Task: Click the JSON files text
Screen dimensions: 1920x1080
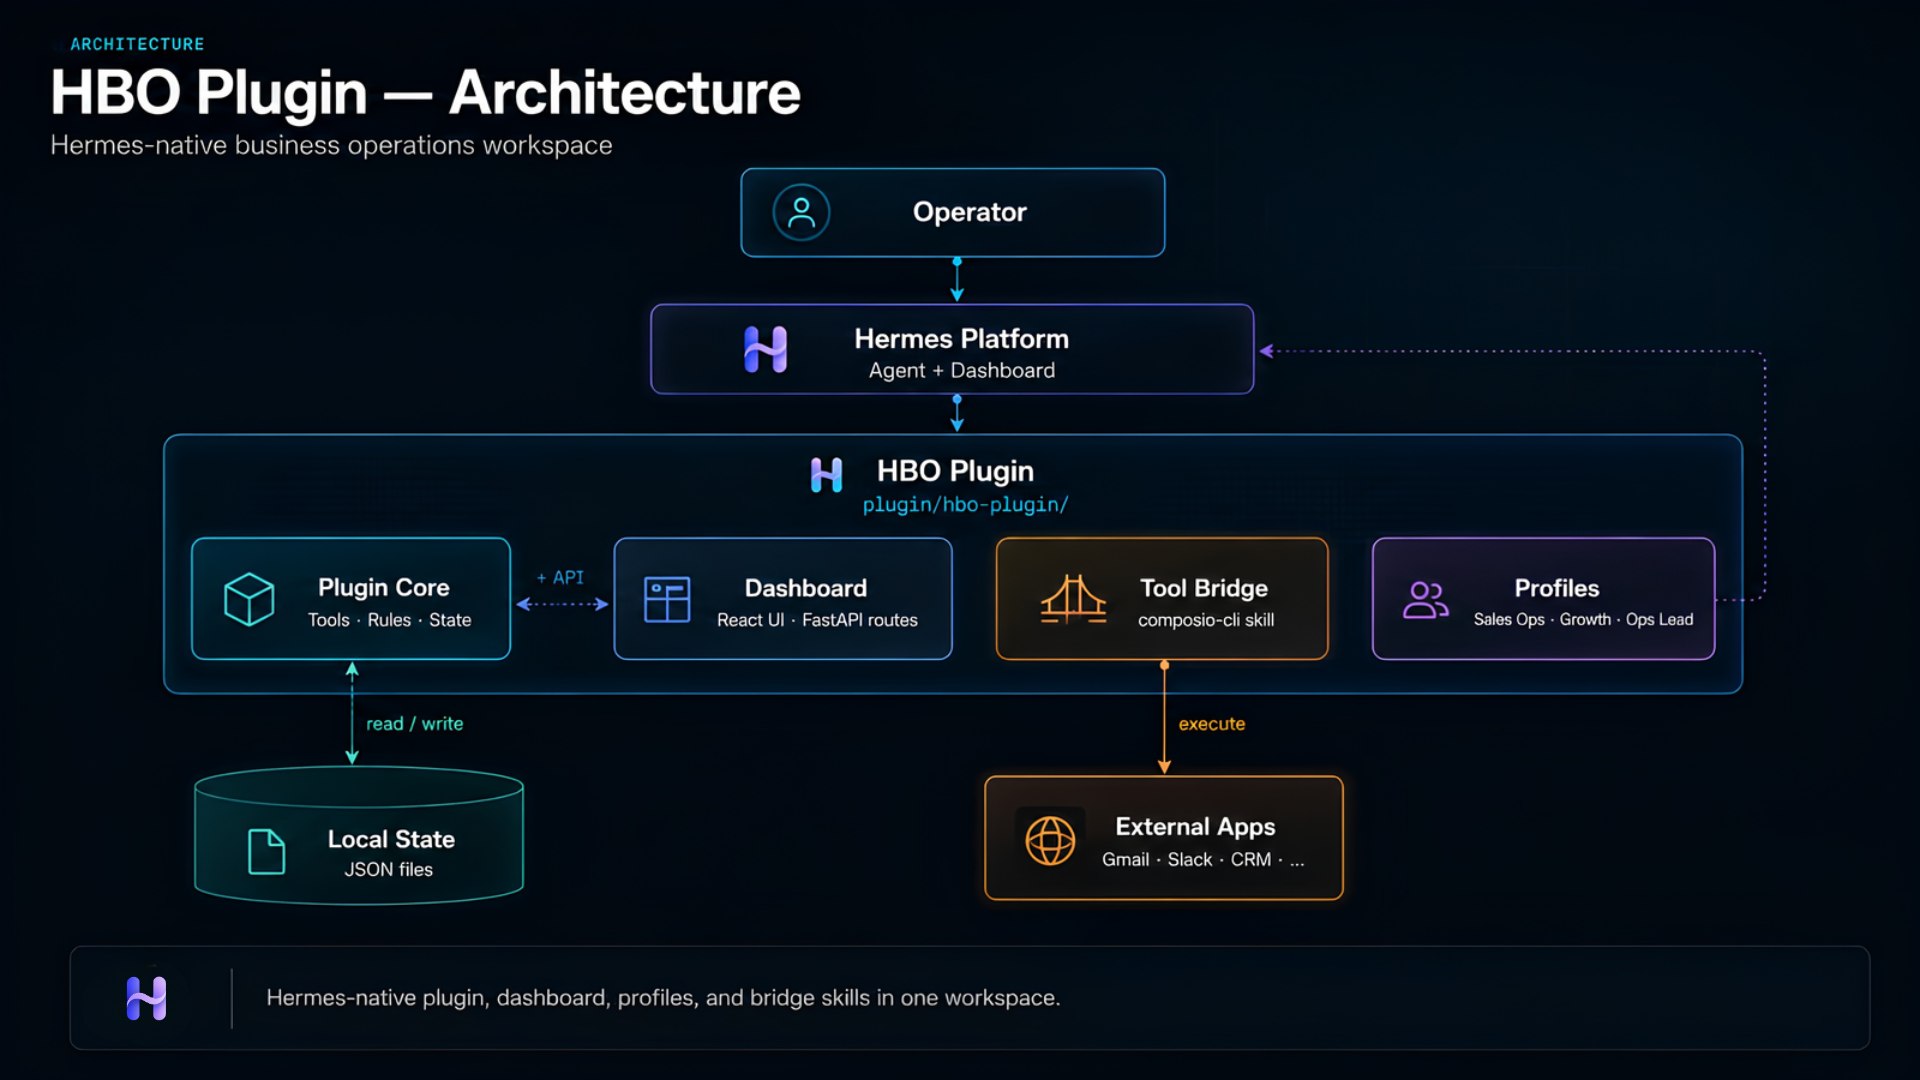Action: pyautogui.click(x=389, y=869)
